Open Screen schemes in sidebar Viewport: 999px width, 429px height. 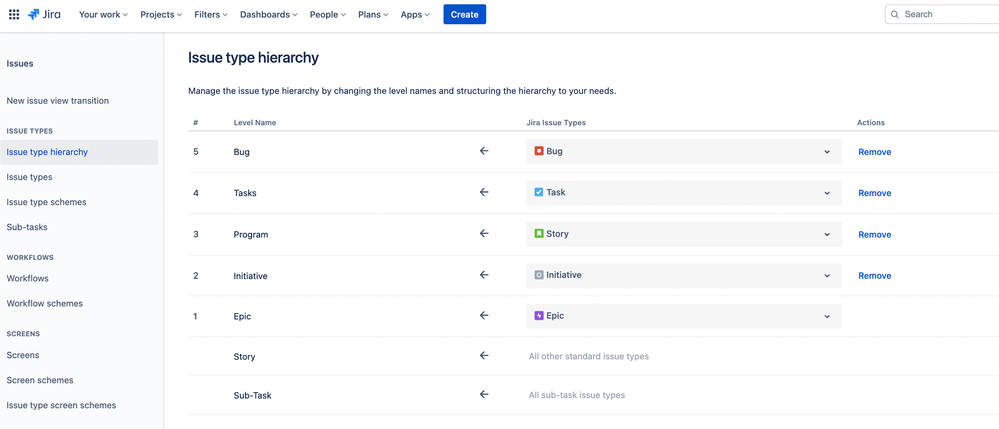point(40,380)
